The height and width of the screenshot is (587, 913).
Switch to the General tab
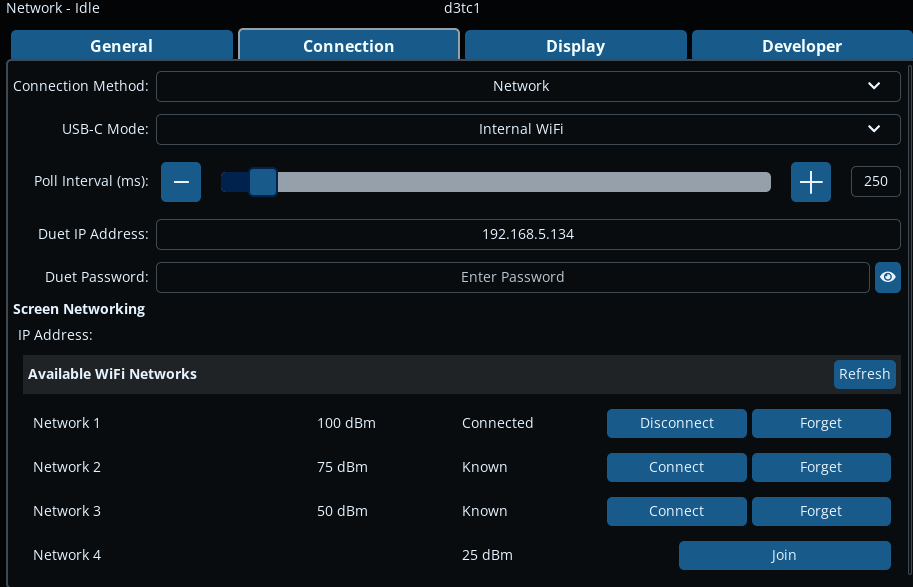pos(121,46)
